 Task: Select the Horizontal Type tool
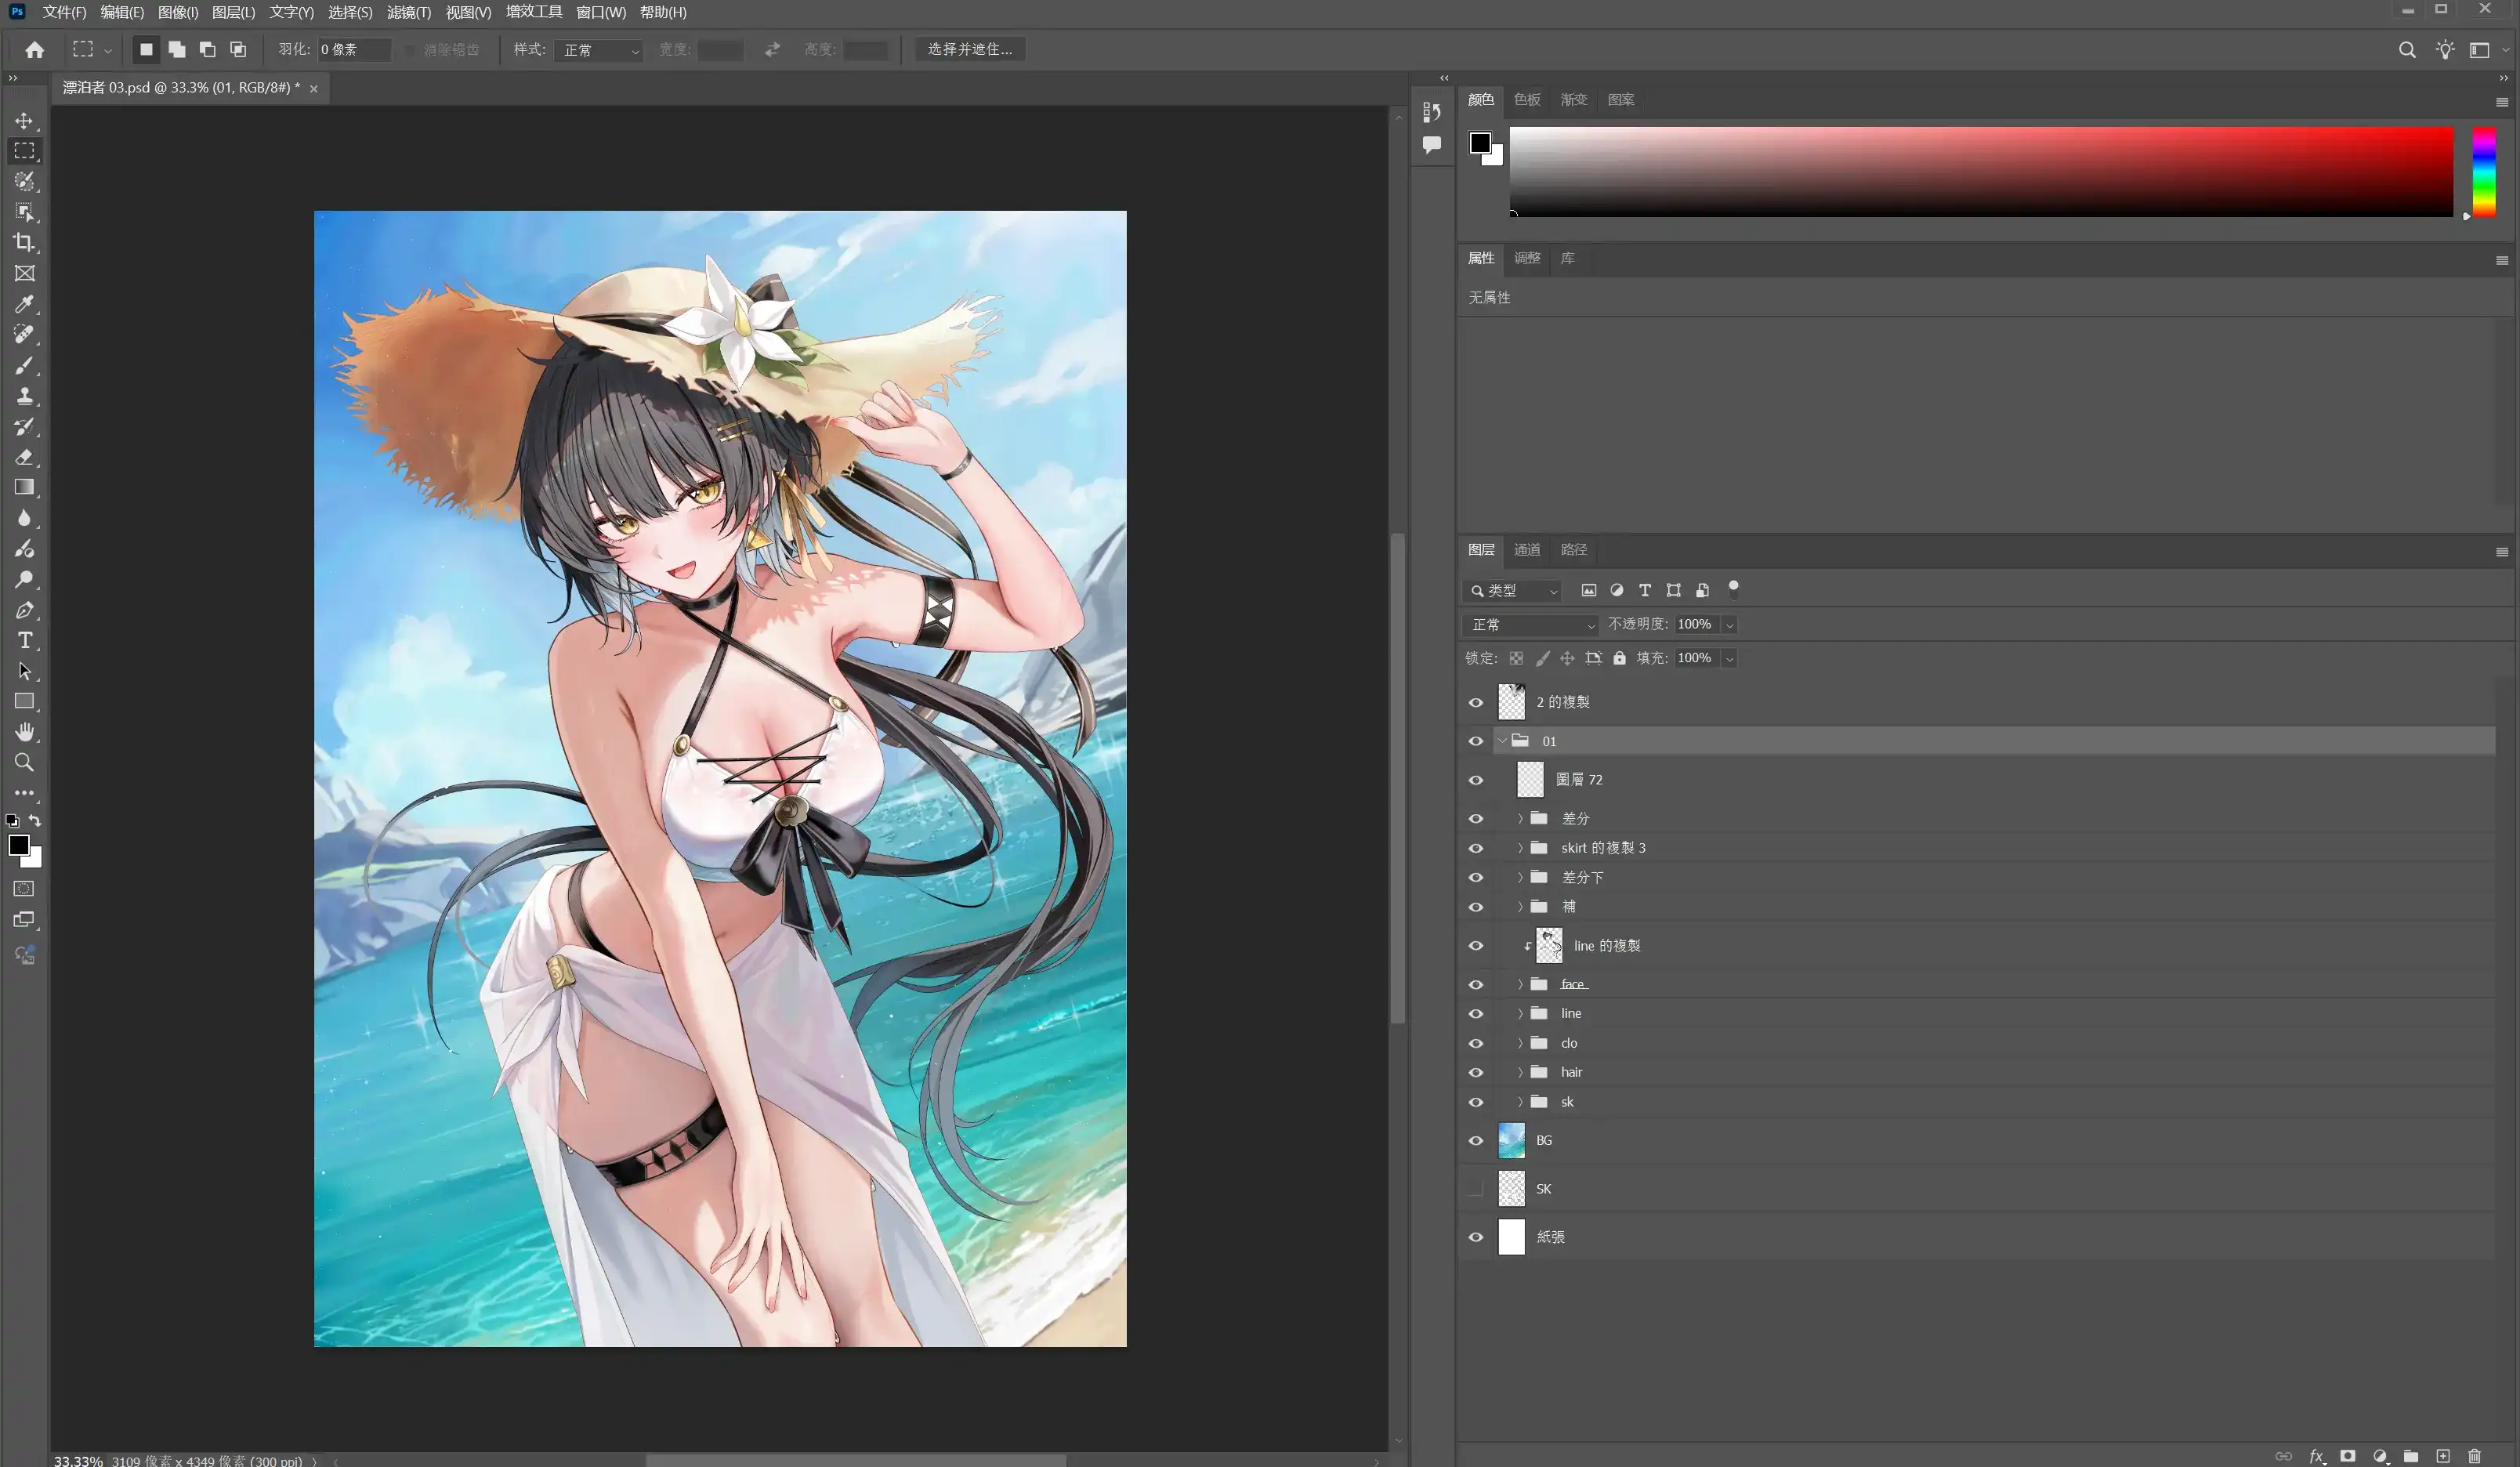pos(24,641)
